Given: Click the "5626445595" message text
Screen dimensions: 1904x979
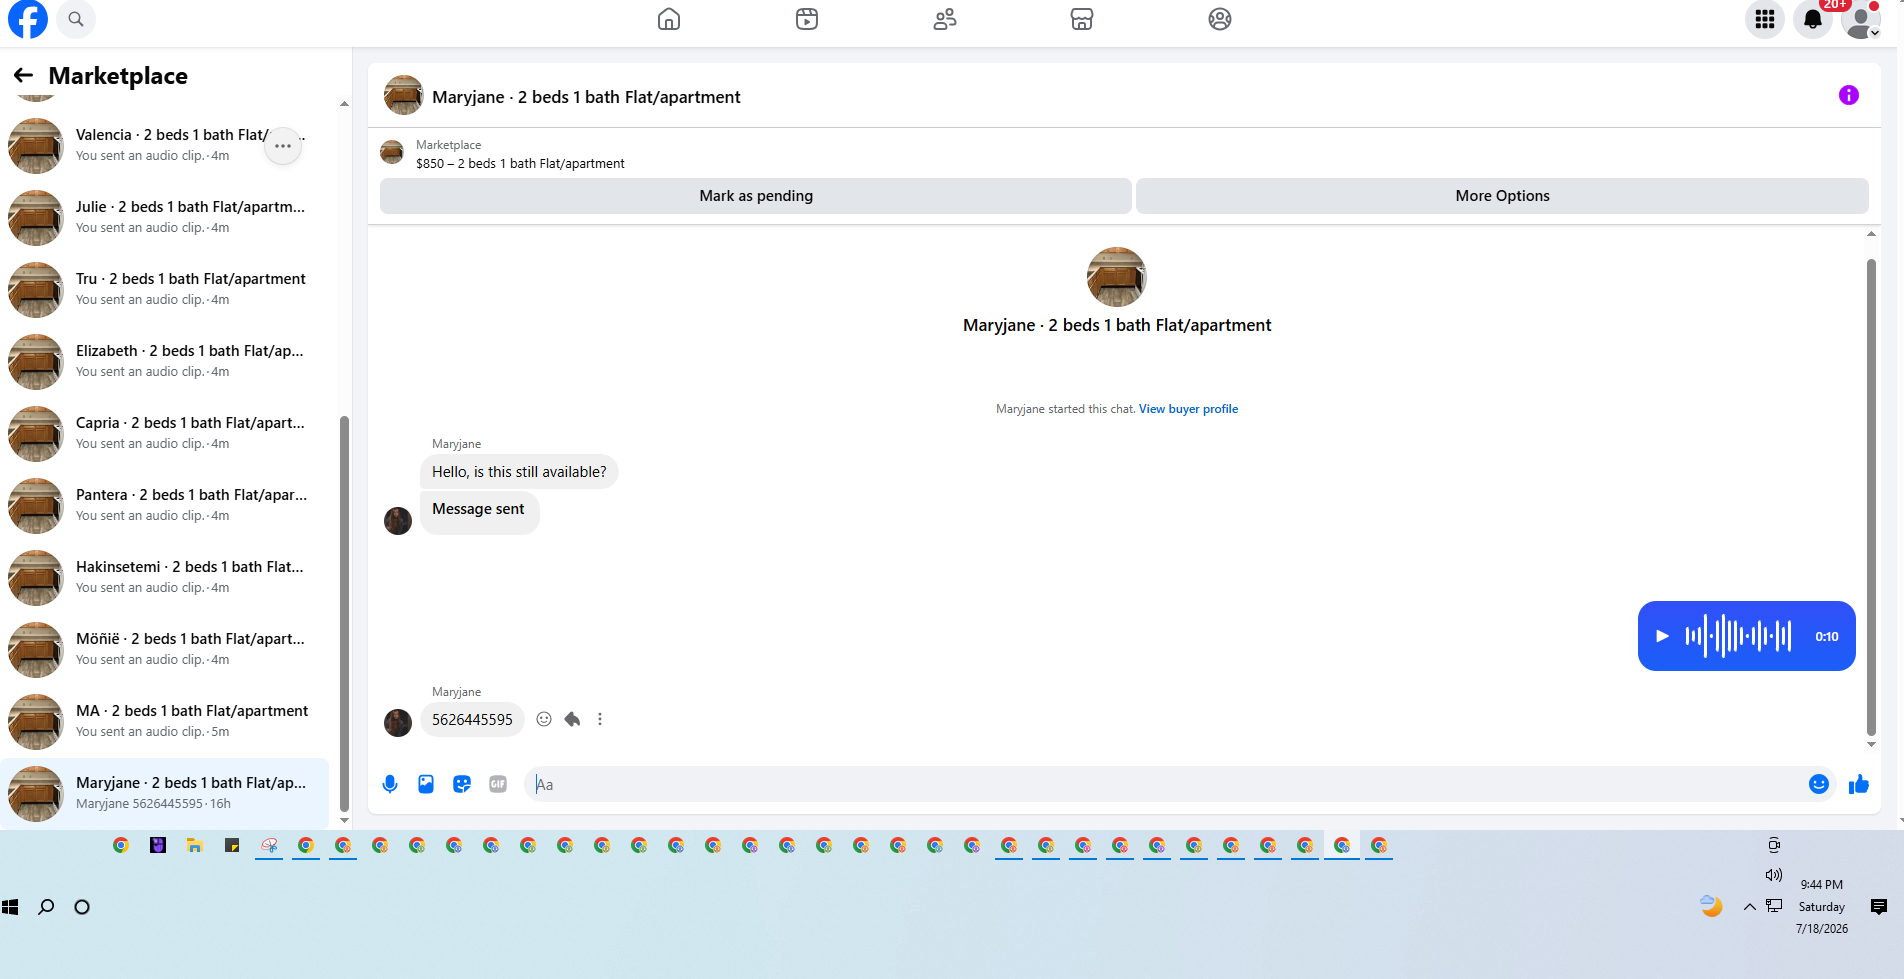Looking at the screenshot, I should point(472,720).
